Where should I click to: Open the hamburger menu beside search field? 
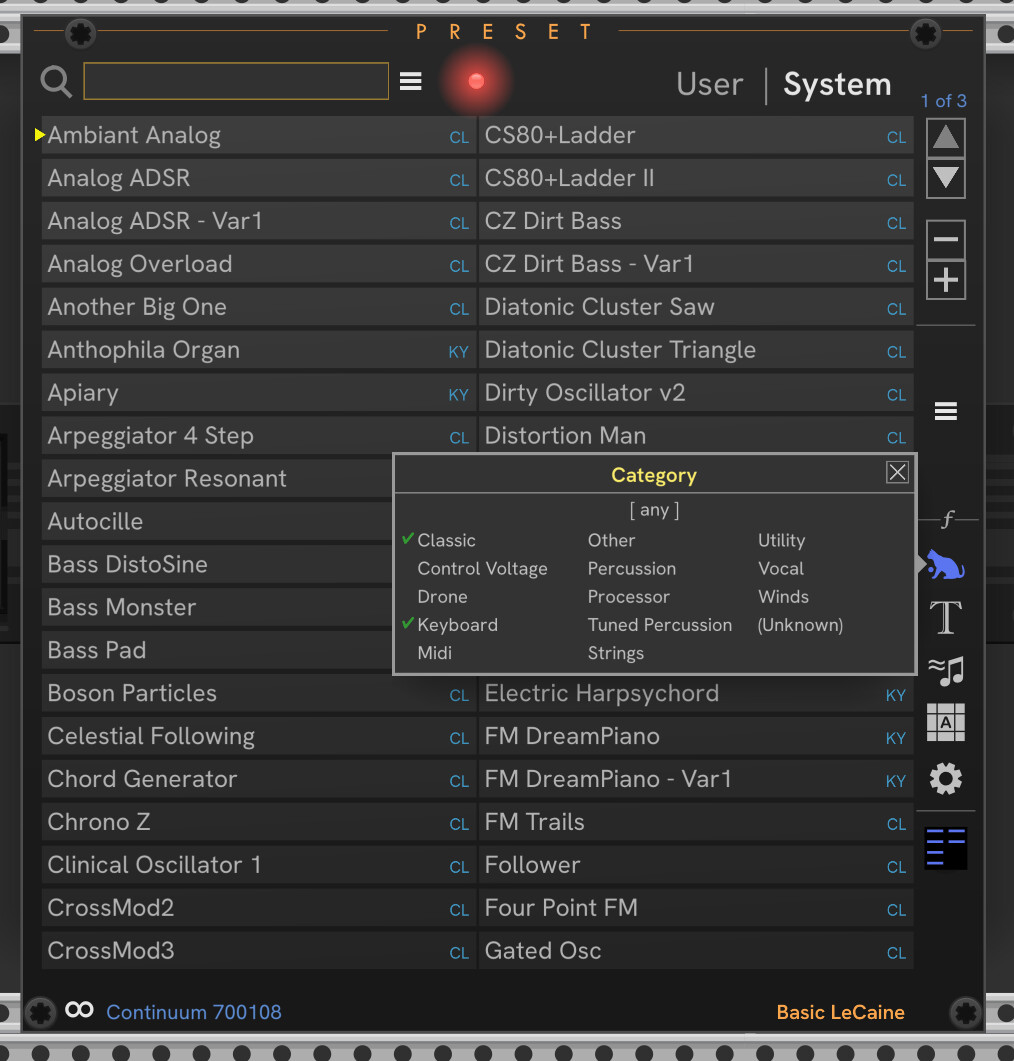(411, 81)
